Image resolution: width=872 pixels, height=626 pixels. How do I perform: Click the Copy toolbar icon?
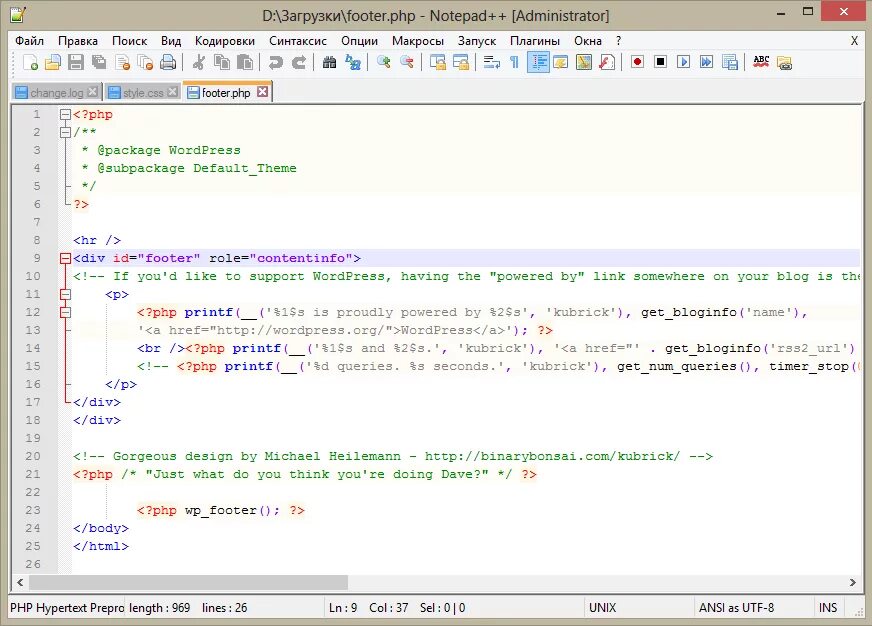(222, 62)
